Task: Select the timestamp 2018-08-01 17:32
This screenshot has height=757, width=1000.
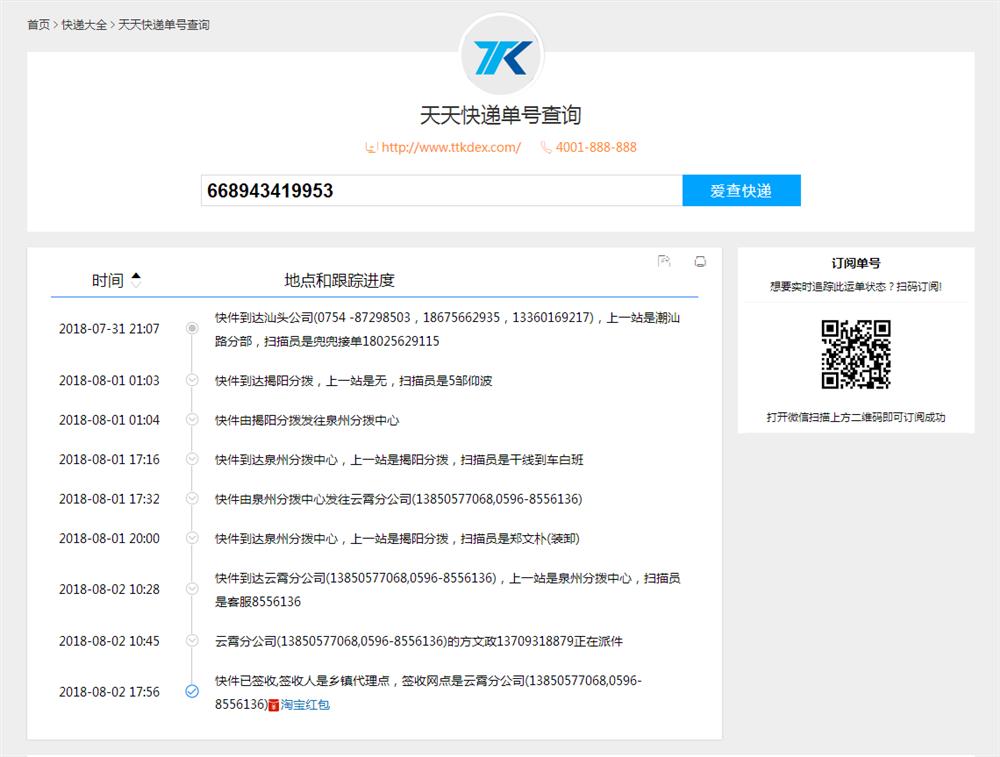Action: [109, 499]
